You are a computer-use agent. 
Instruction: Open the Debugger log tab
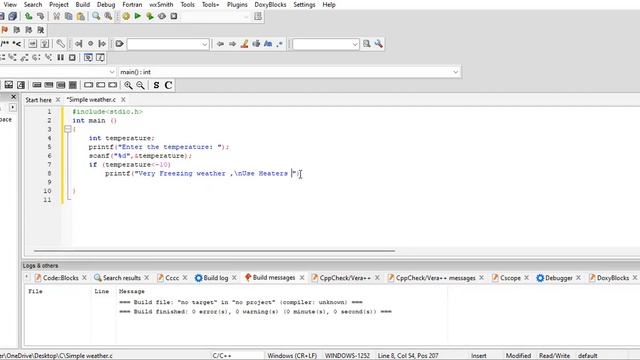[559, 278]
